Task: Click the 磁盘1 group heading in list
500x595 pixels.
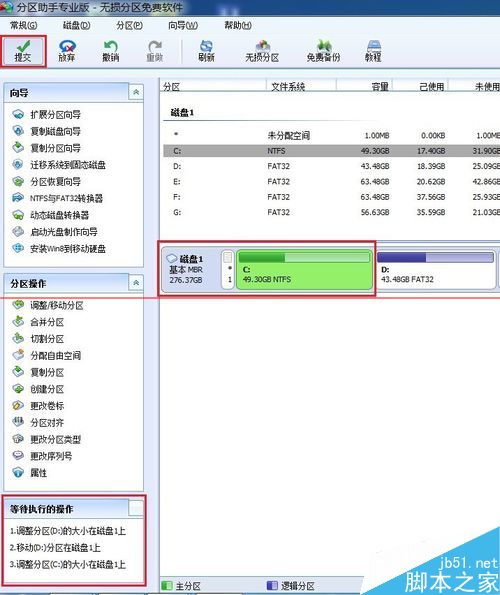Action: pos(182,112)
